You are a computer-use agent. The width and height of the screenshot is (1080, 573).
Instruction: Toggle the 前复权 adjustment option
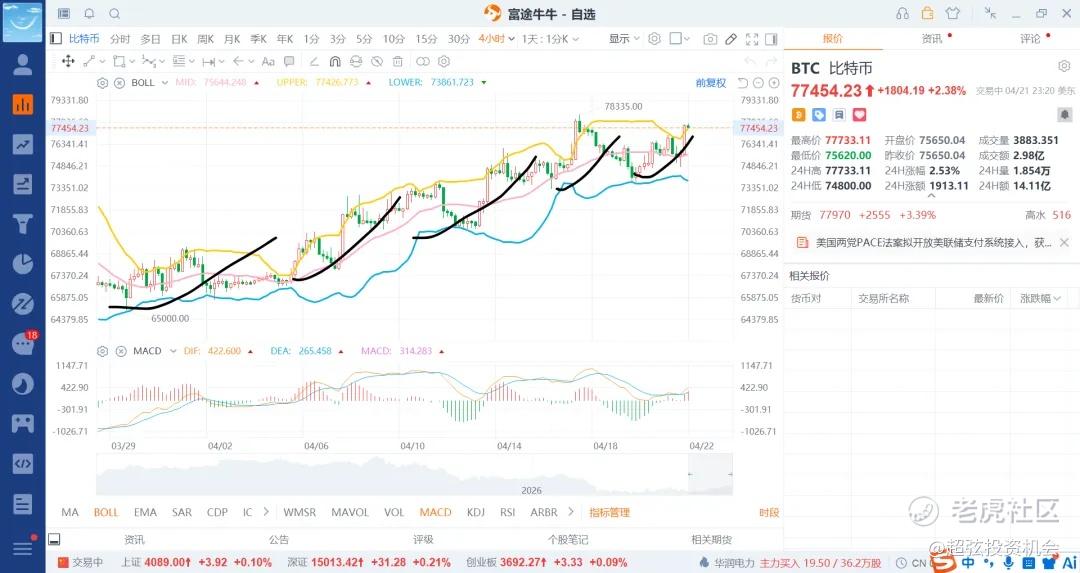point(711,83)
